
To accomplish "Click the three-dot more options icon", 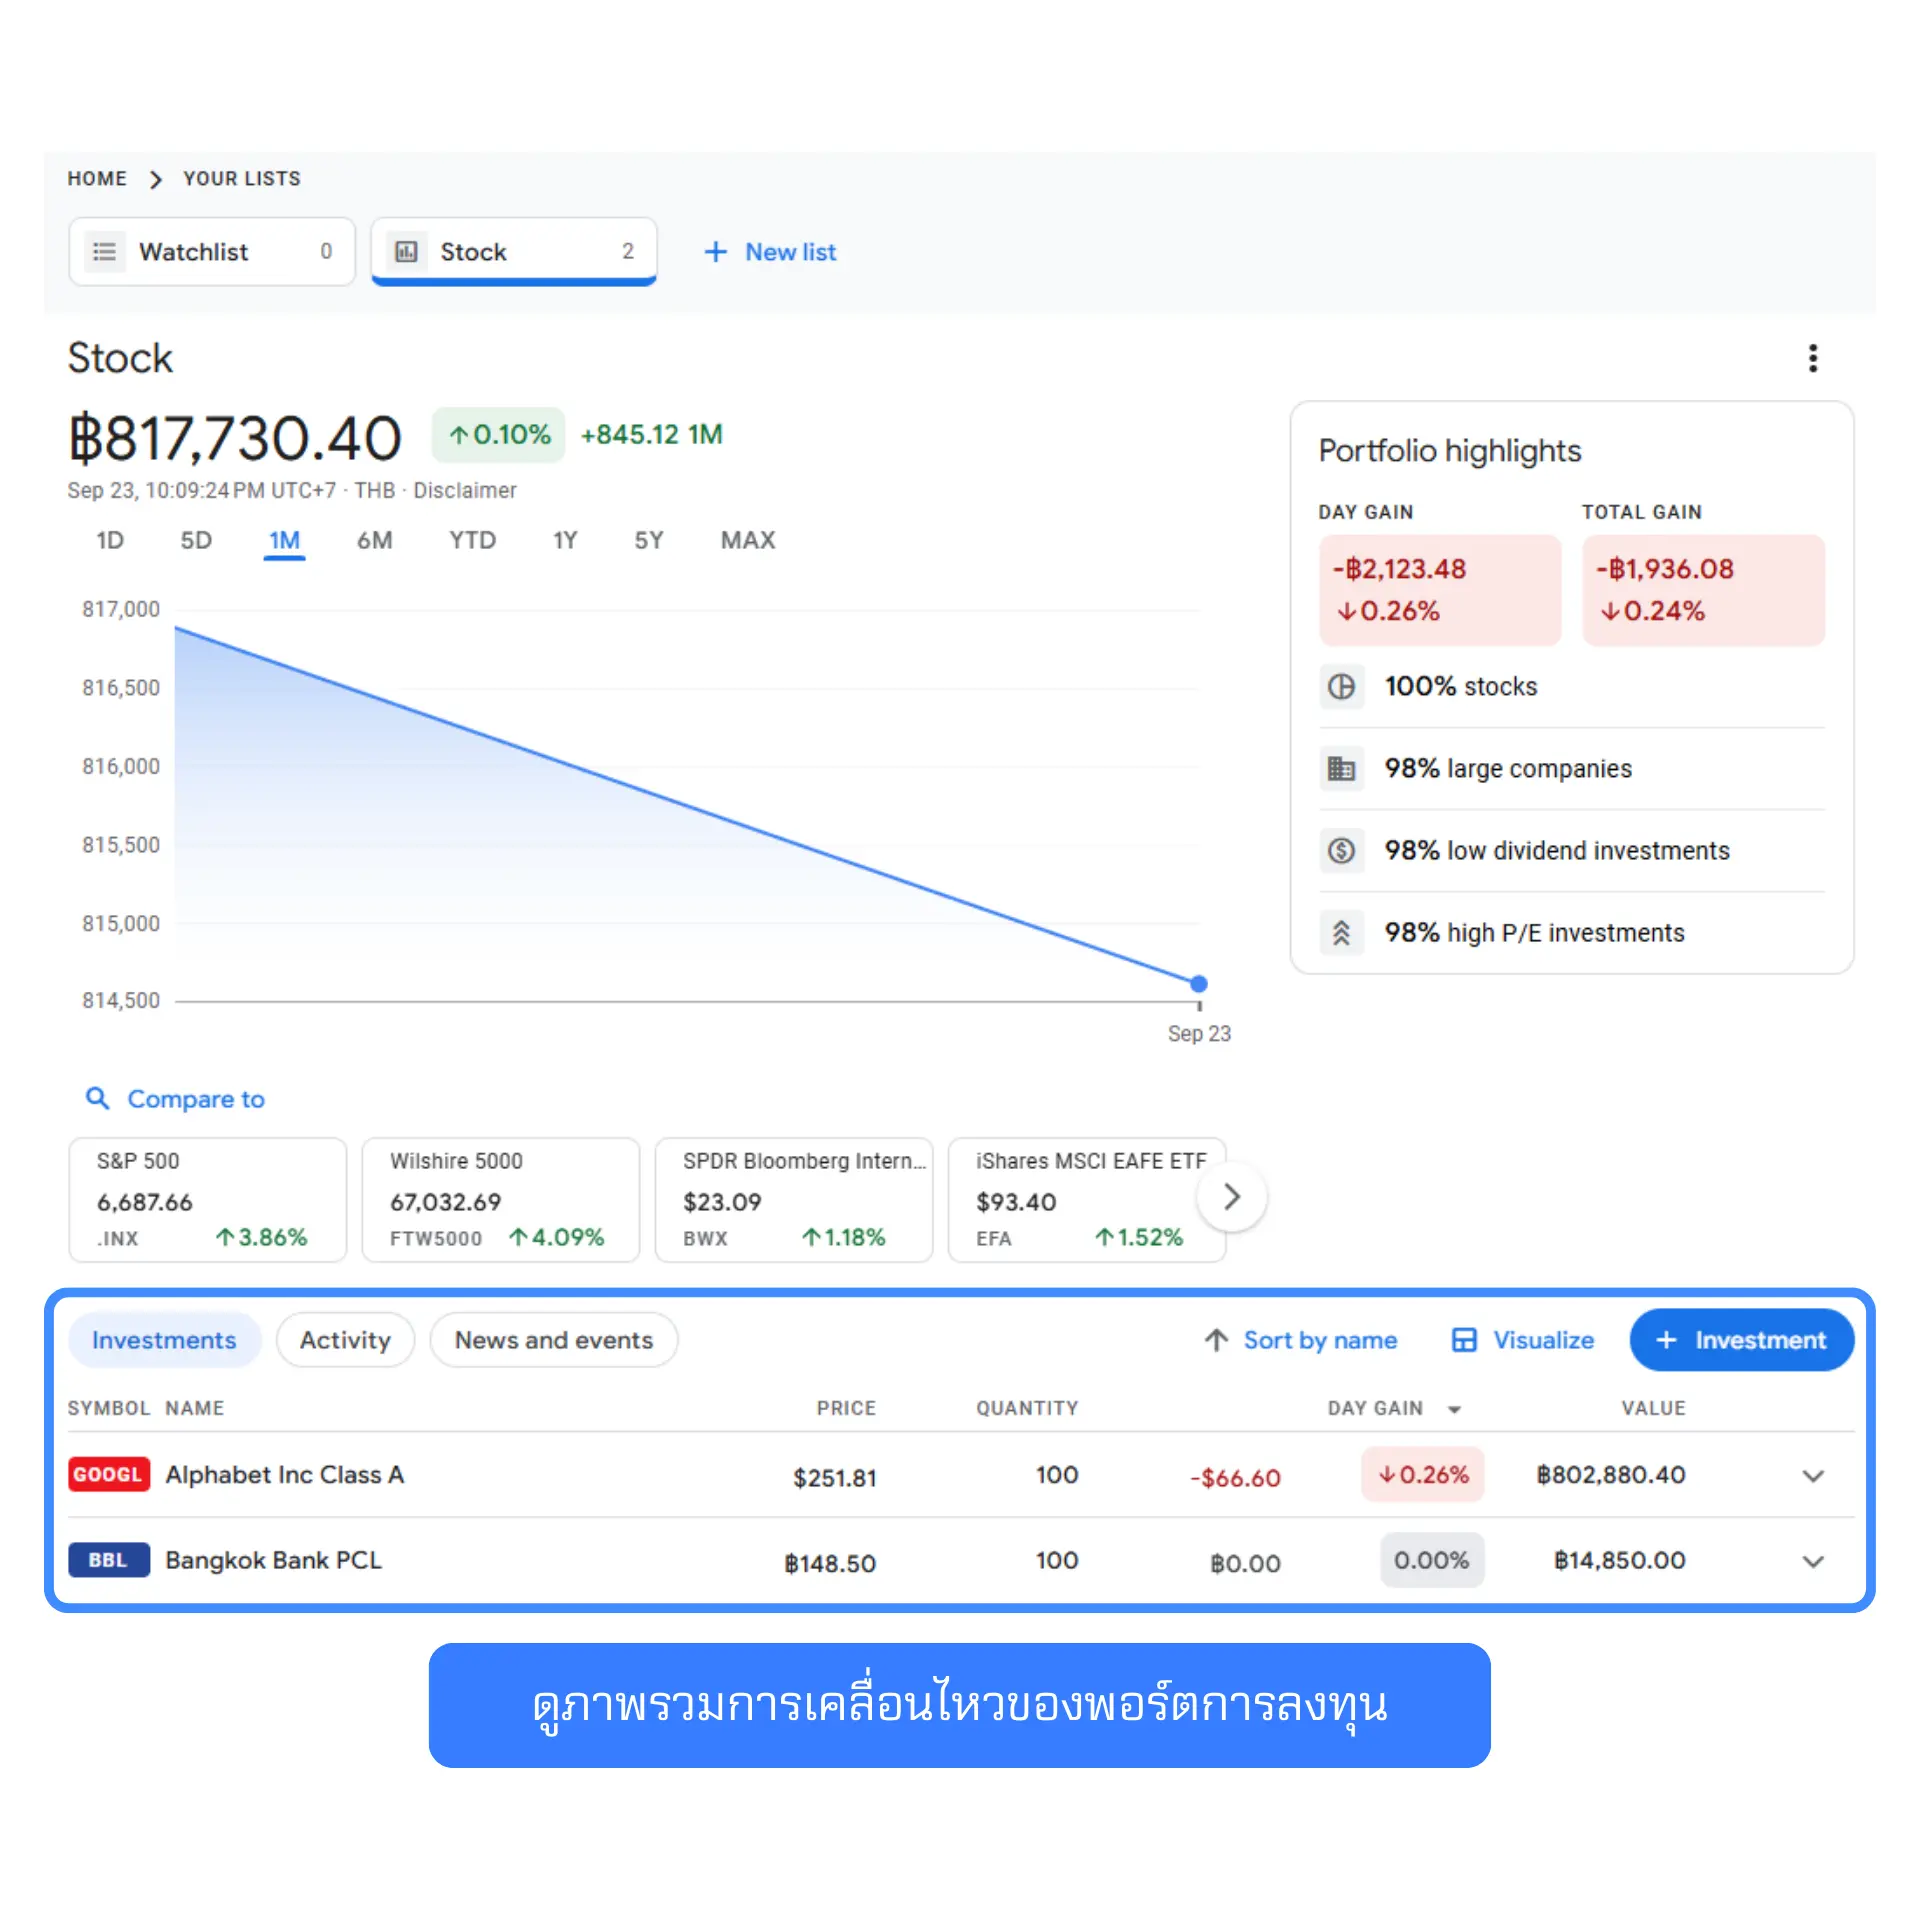I will (x=1812, y=358).
